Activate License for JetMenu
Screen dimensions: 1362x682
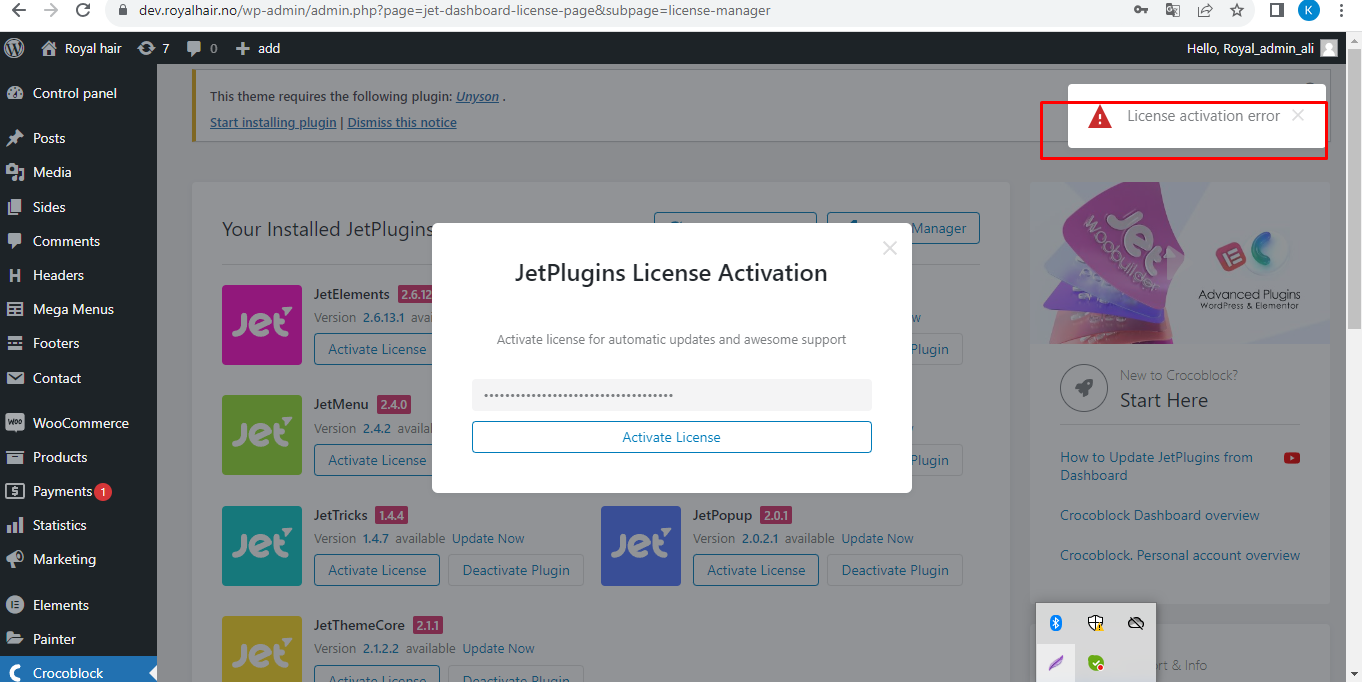[374, 460]
